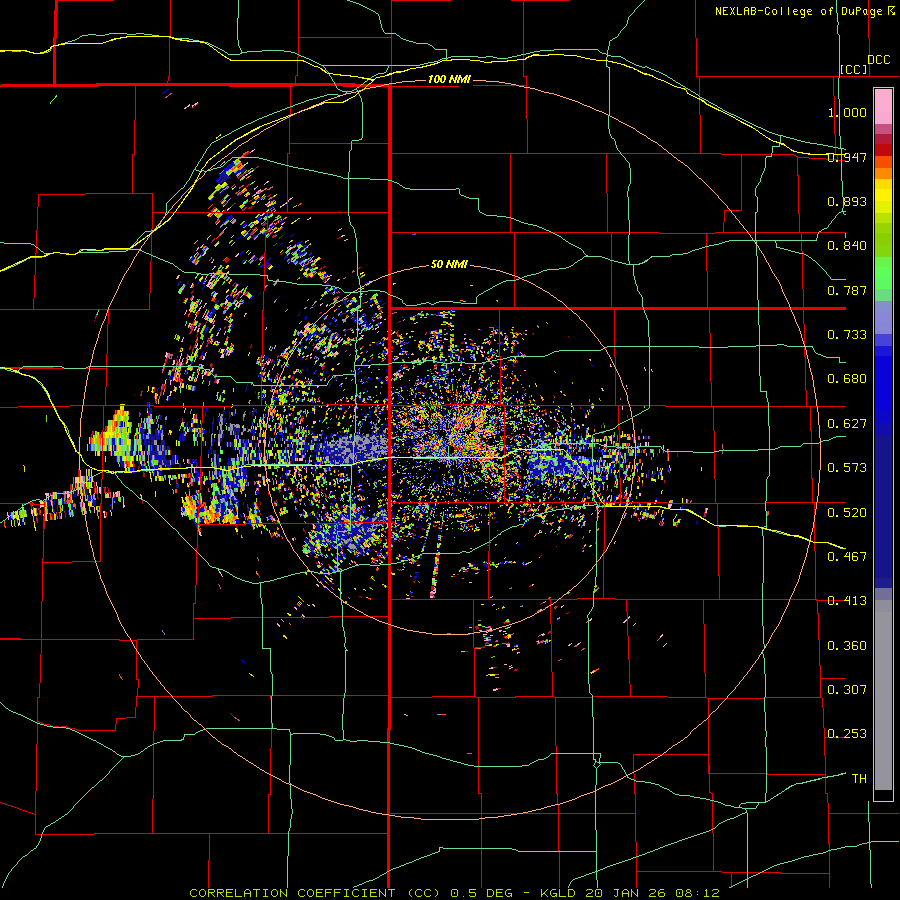This screenshot has width=900, height=900.
Task: Select the 0.573 scale value
Action: (x=847, y=468)
